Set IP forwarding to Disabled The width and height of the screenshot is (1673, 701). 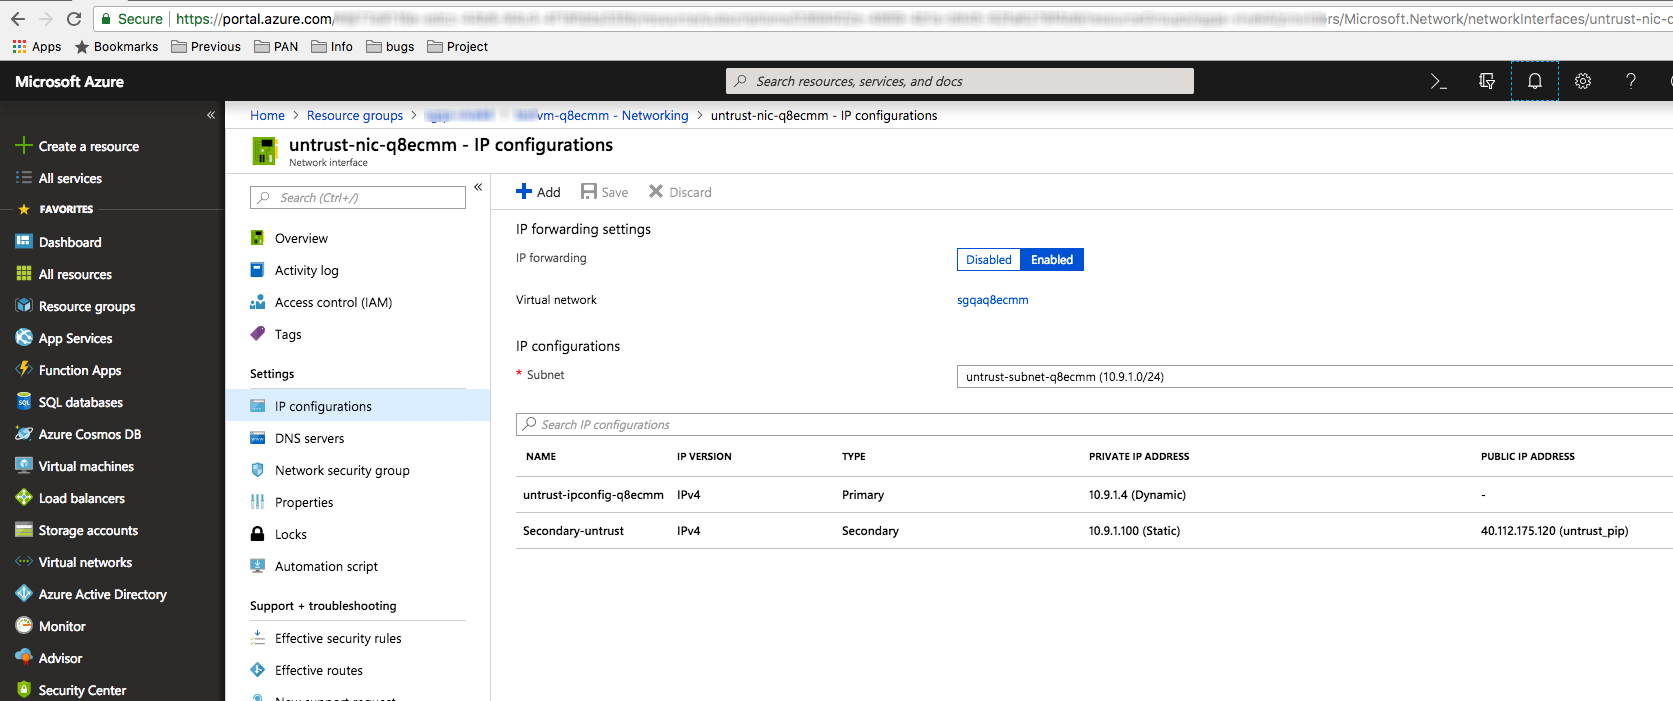point(988,260)
